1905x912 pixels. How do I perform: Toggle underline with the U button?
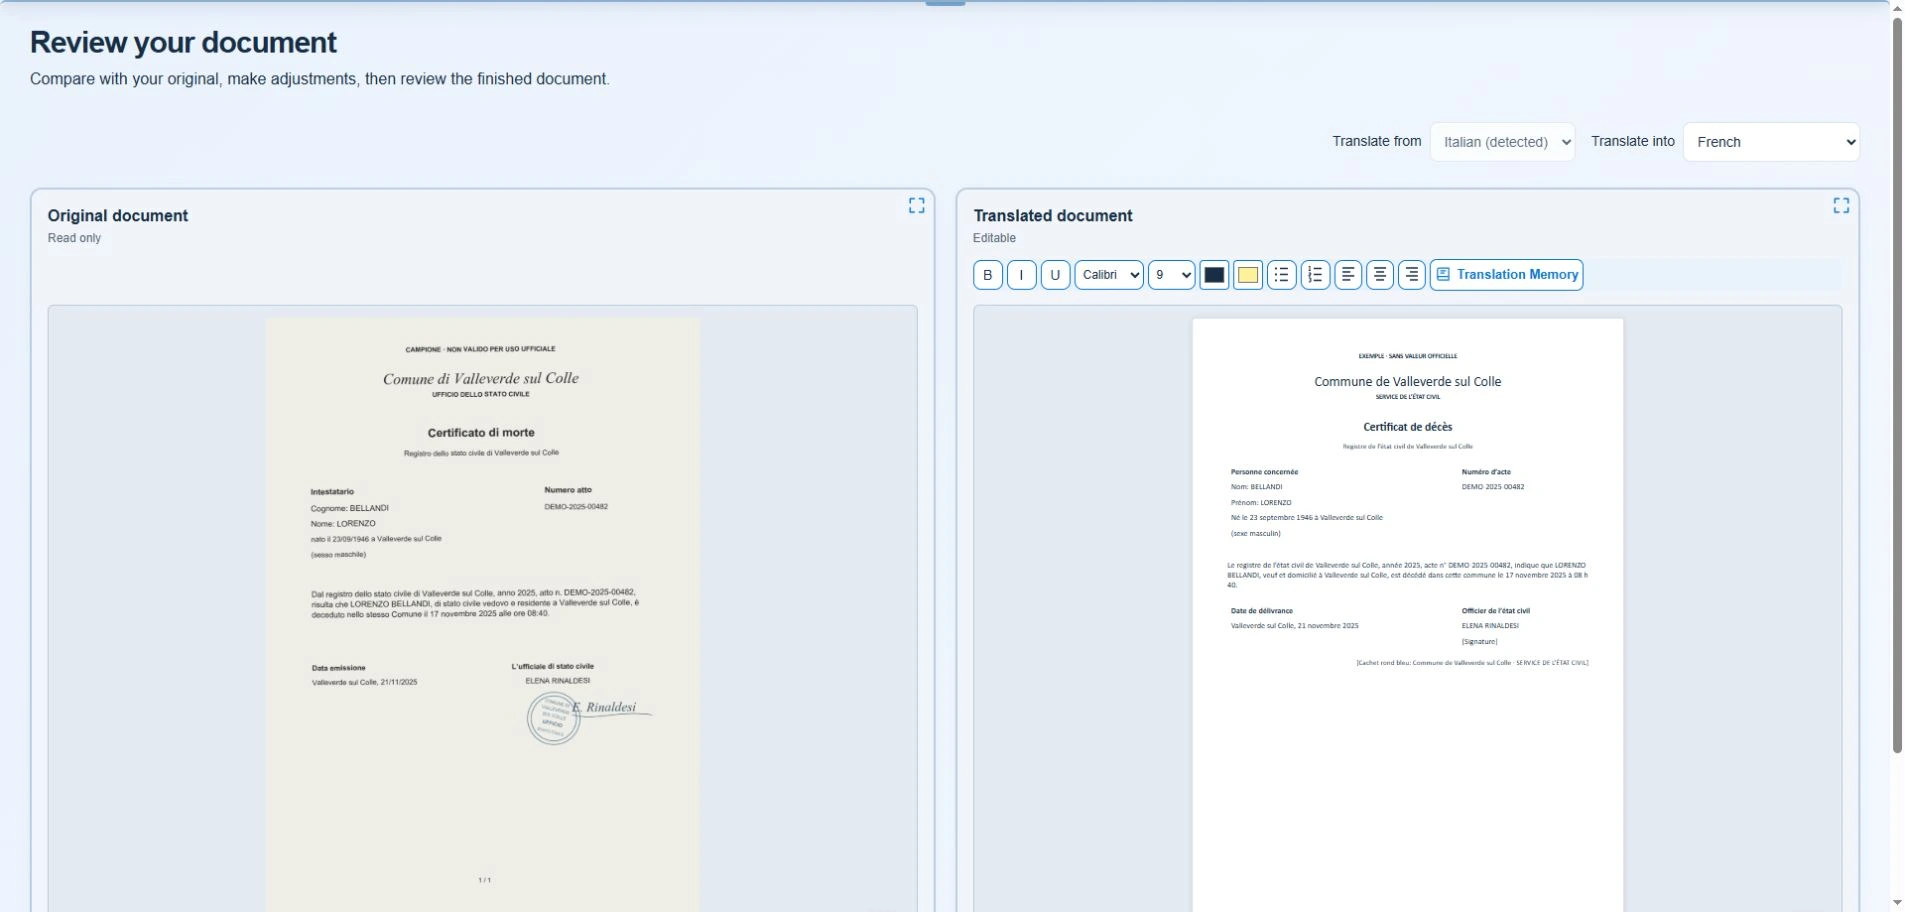coord(1055,275)
